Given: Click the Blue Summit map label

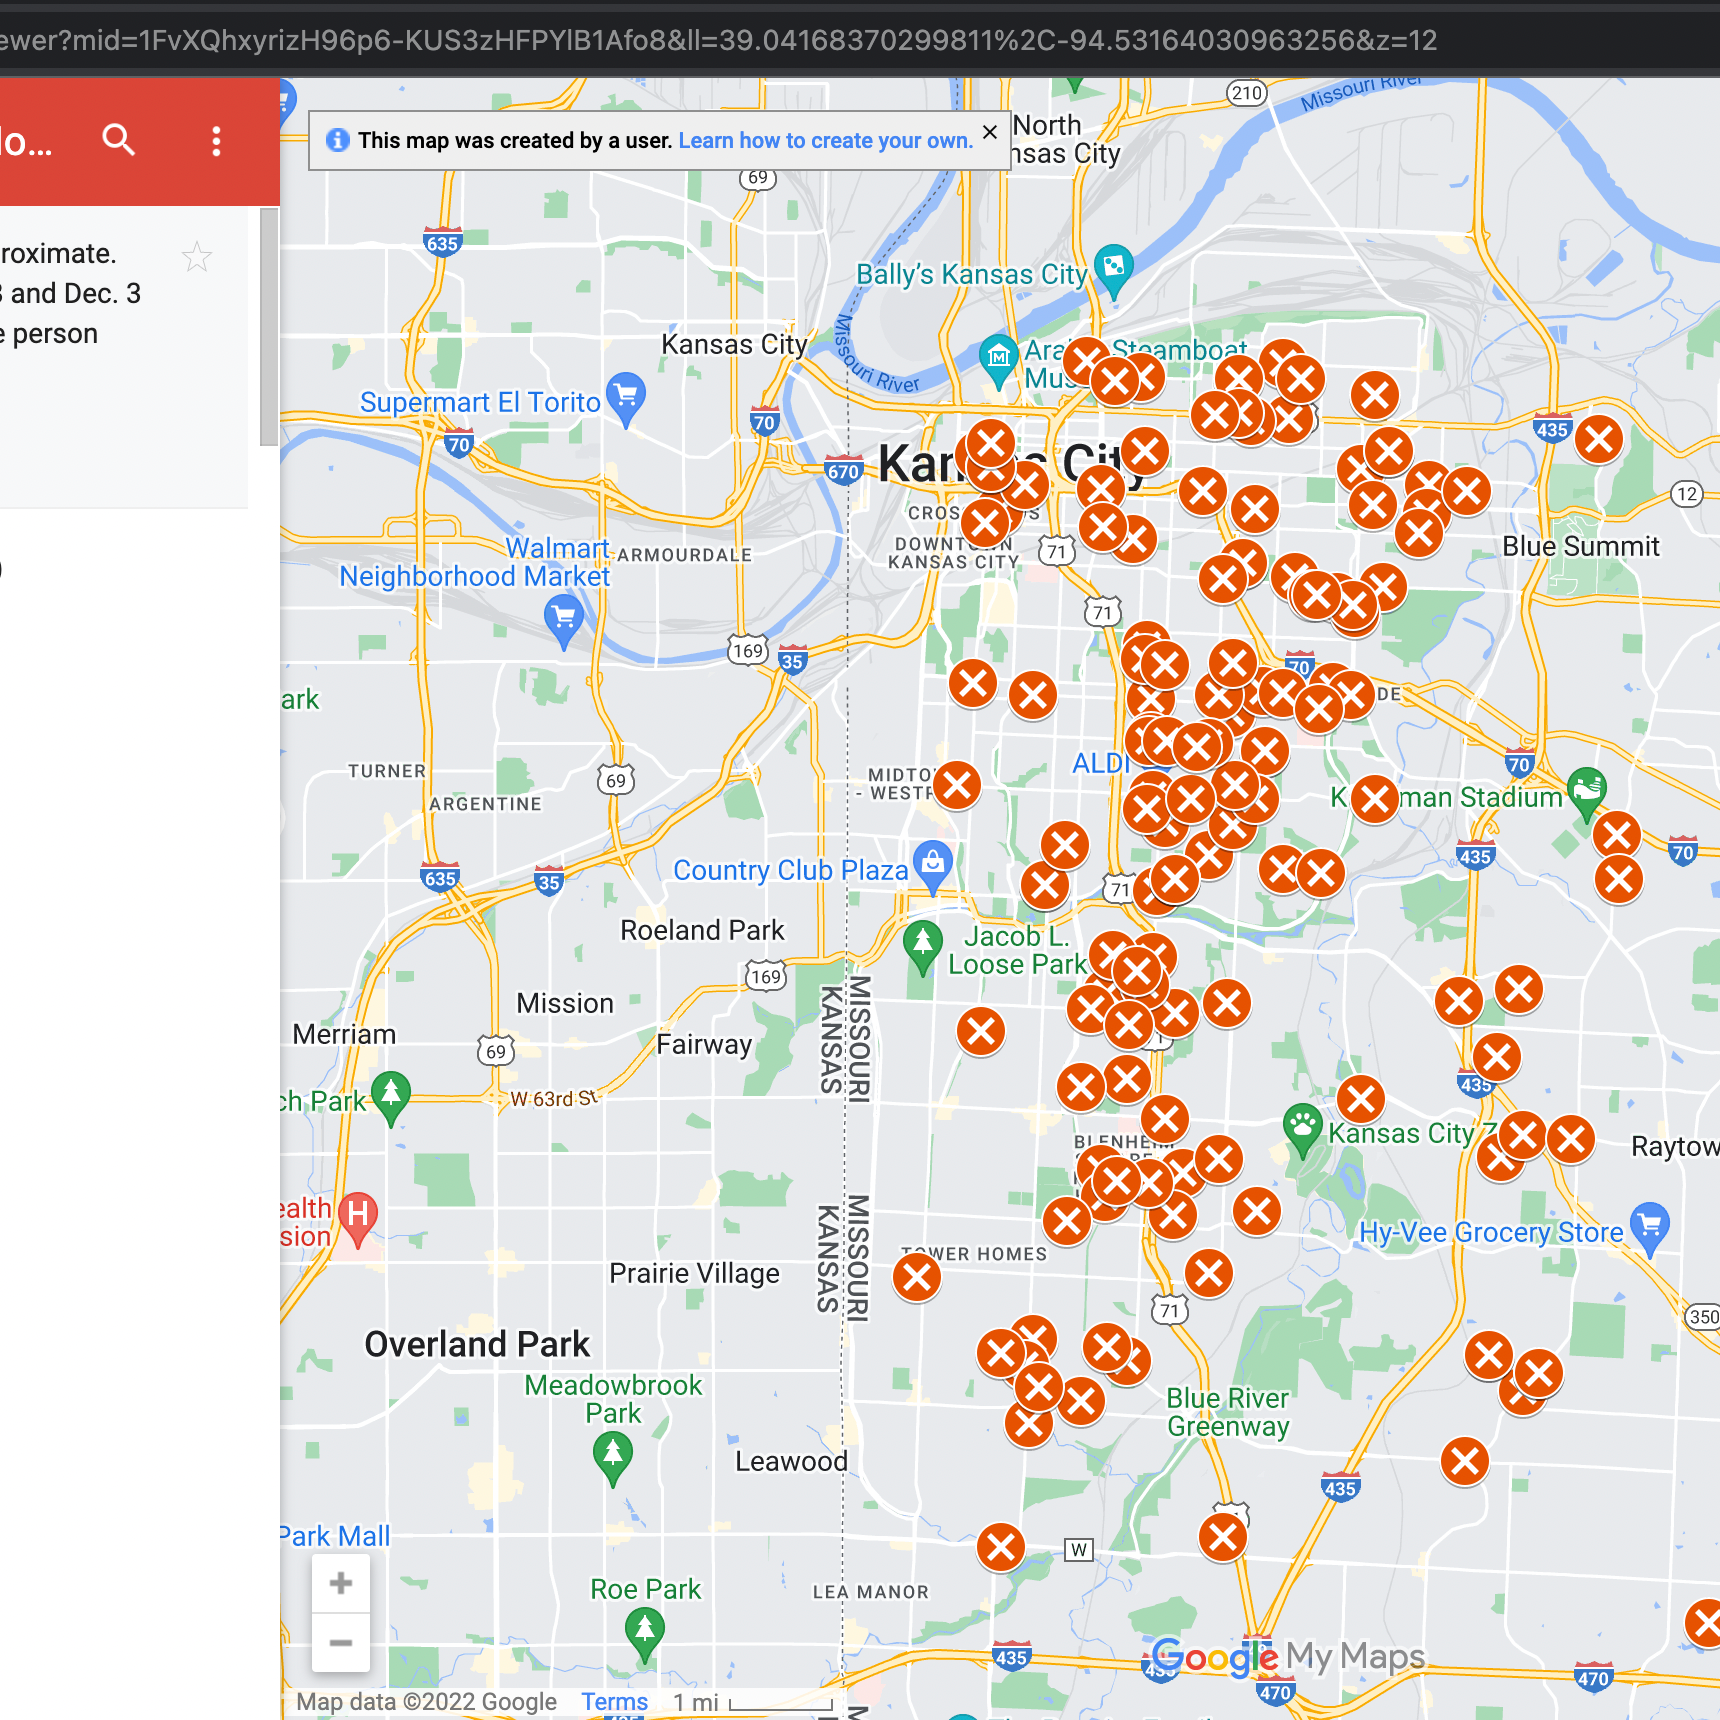Looking at the screenshot, I should point(1580,546).
